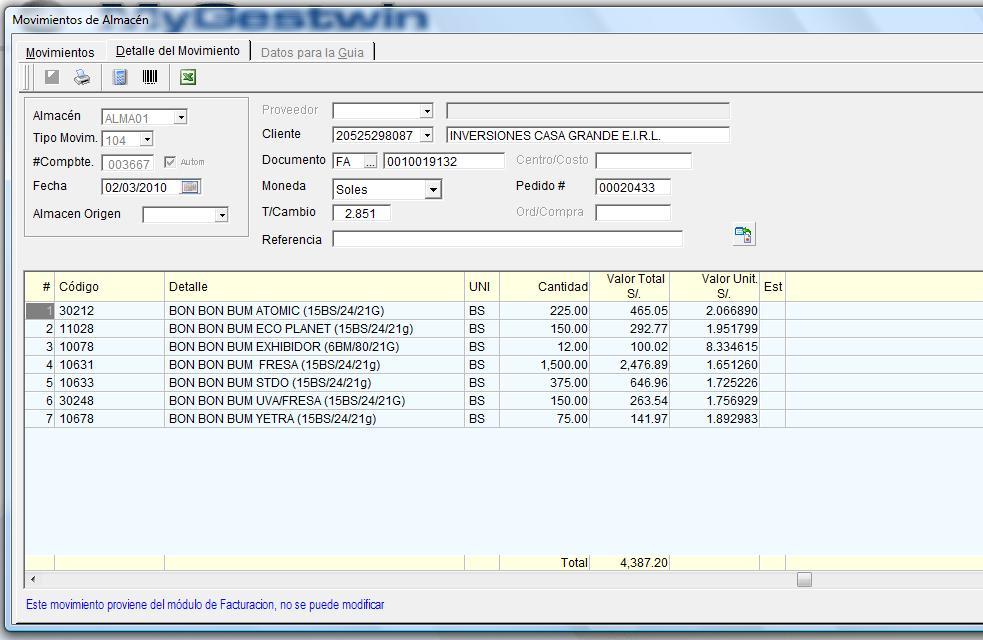The height and width of the screenshot is (640, 983).
Task: Open the Proveedor dropdown
Action: coord(426,111)
